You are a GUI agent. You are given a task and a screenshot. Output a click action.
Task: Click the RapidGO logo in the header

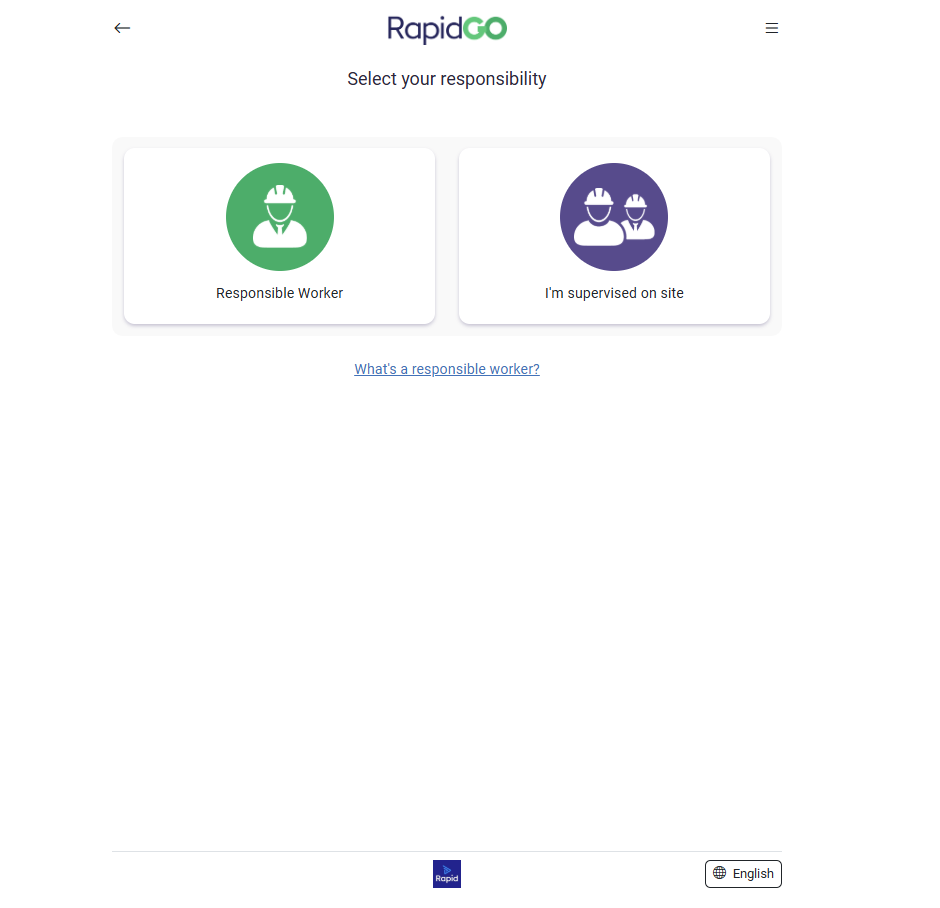447,29
